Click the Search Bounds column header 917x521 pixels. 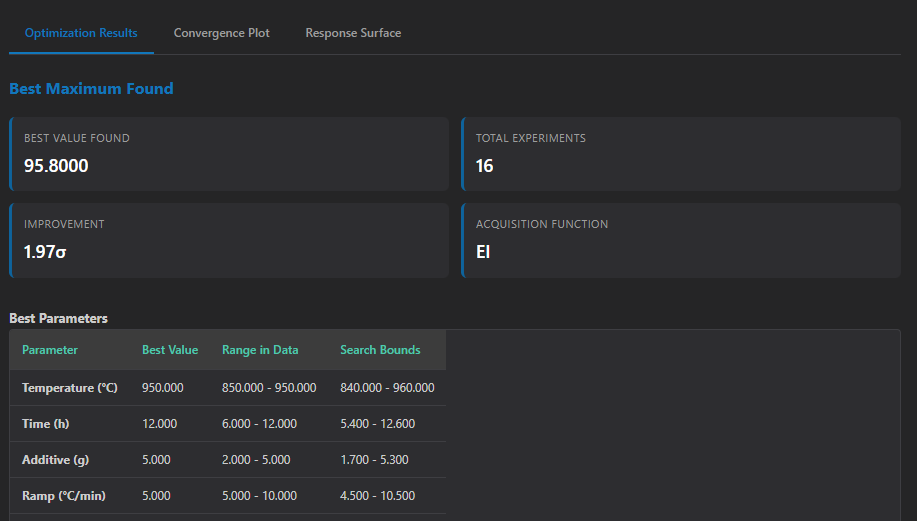point(380,350)
